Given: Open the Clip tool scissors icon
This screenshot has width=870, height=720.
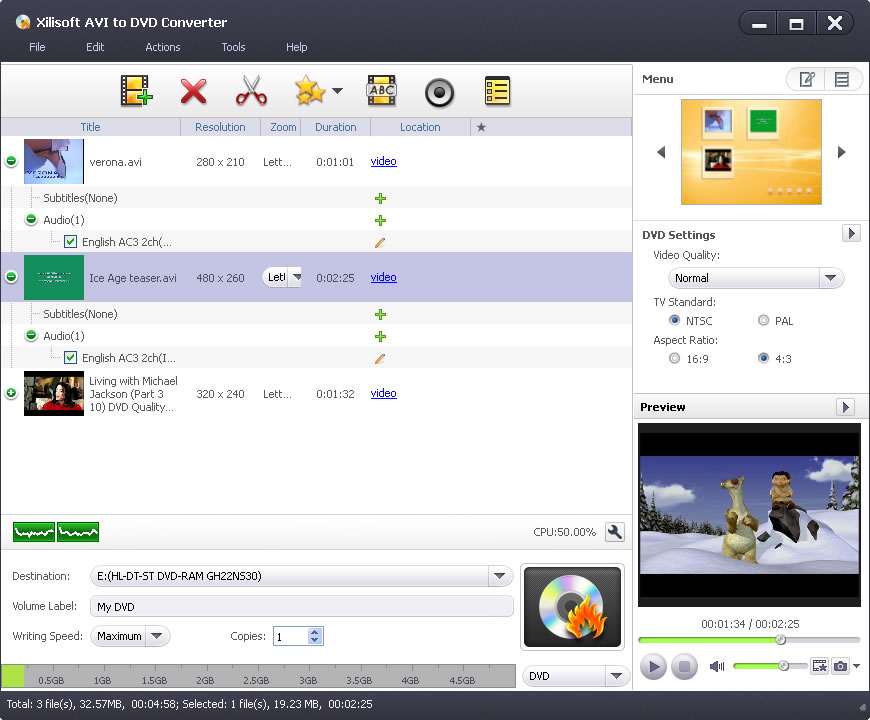Looking at the screenshot, I should [x=251, y=91].
